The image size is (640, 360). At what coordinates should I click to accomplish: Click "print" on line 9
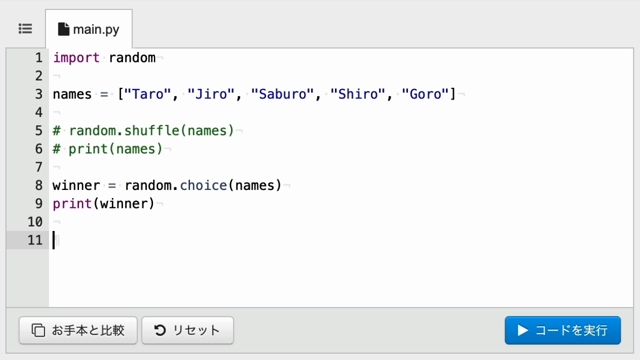pyautogui.click(x=72, y=204)
